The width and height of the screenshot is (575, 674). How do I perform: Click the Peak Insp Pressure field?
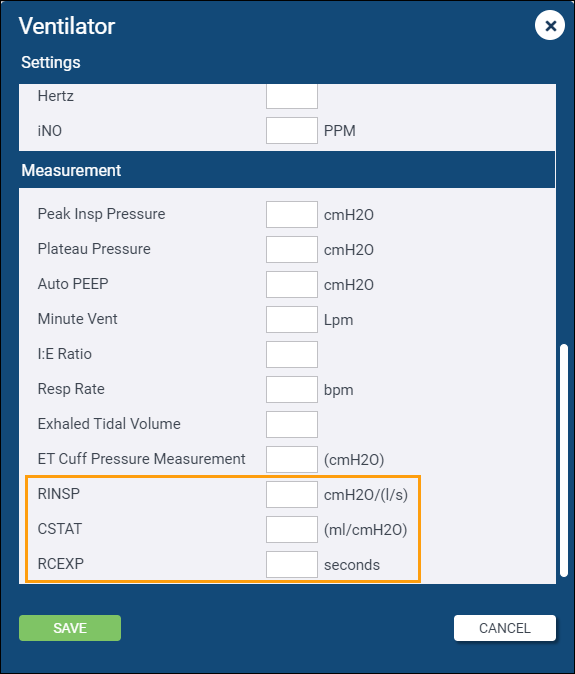pos(292,214)
